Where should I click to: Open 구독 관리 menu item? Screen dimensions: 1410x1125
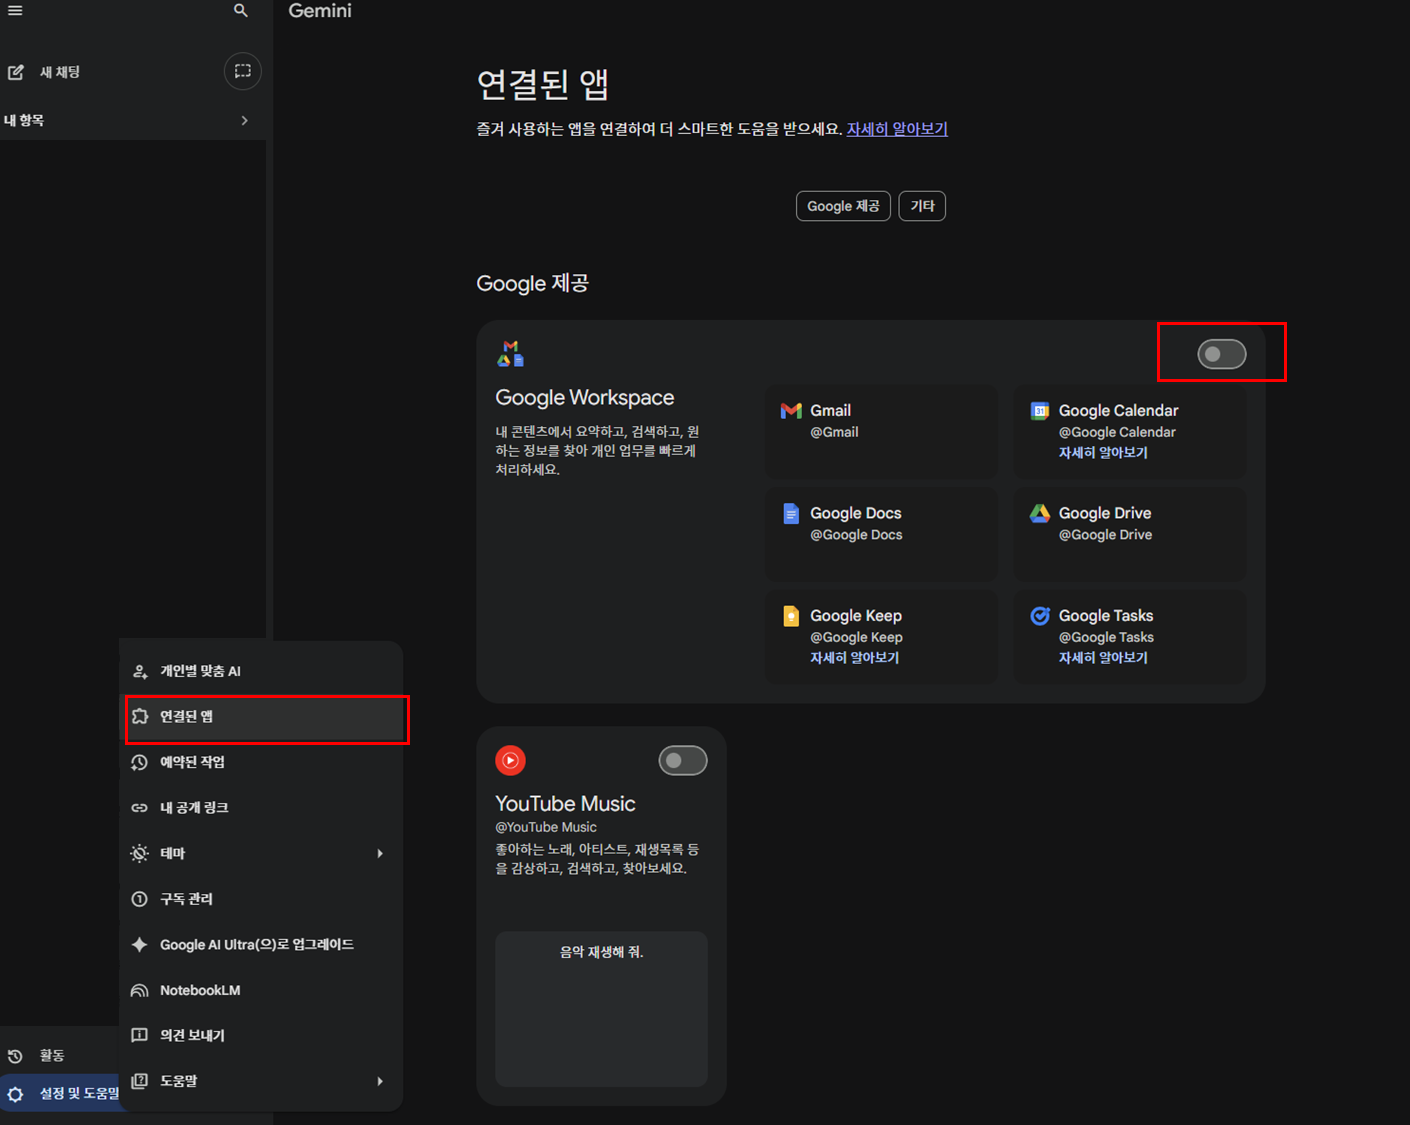pos(262,899)
